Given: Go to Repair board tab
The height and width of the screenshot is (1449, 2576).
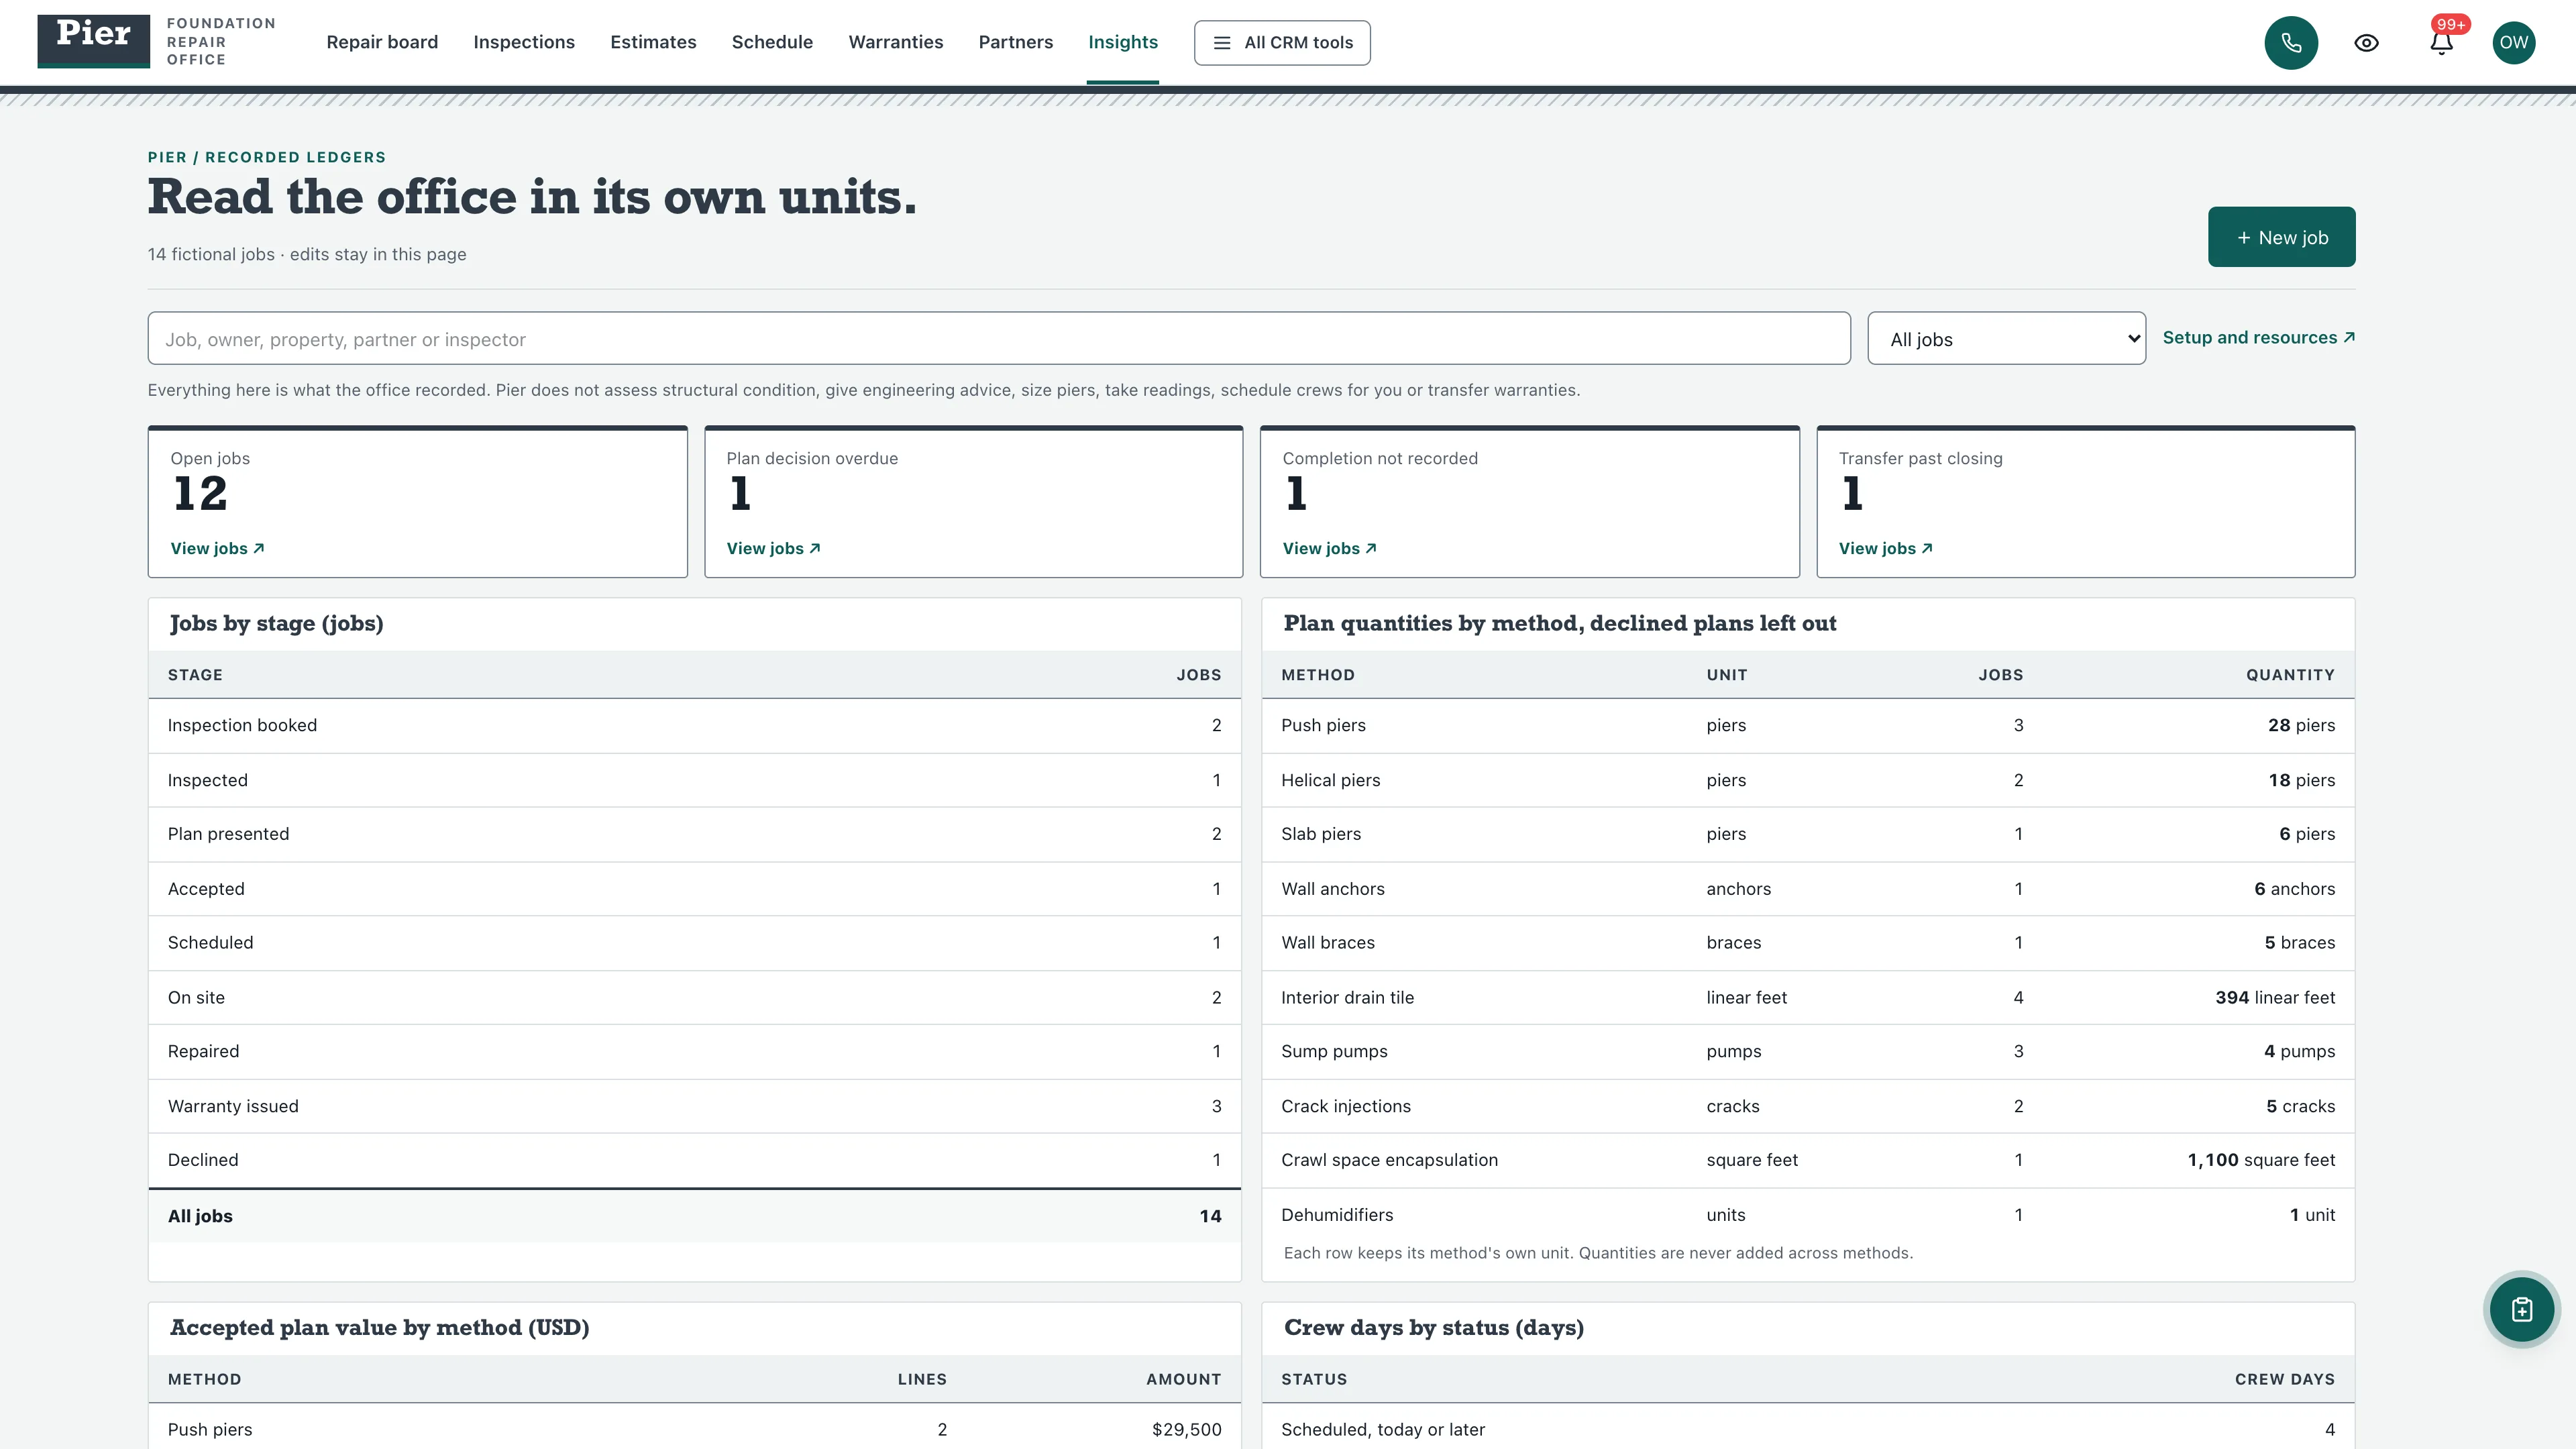Looking at the screenshot, I should (382, 42).
